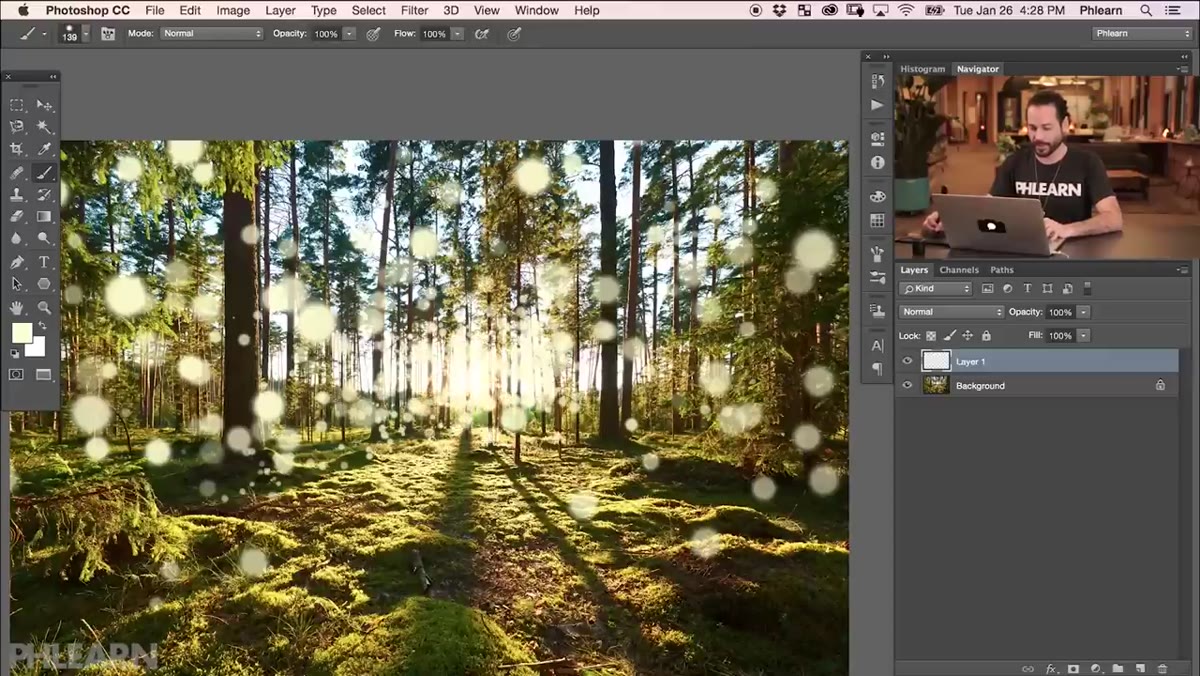Open the Layers panel Opacity slider arrow
This screenshot has height=676, width=1200.
click(1084, 312)
